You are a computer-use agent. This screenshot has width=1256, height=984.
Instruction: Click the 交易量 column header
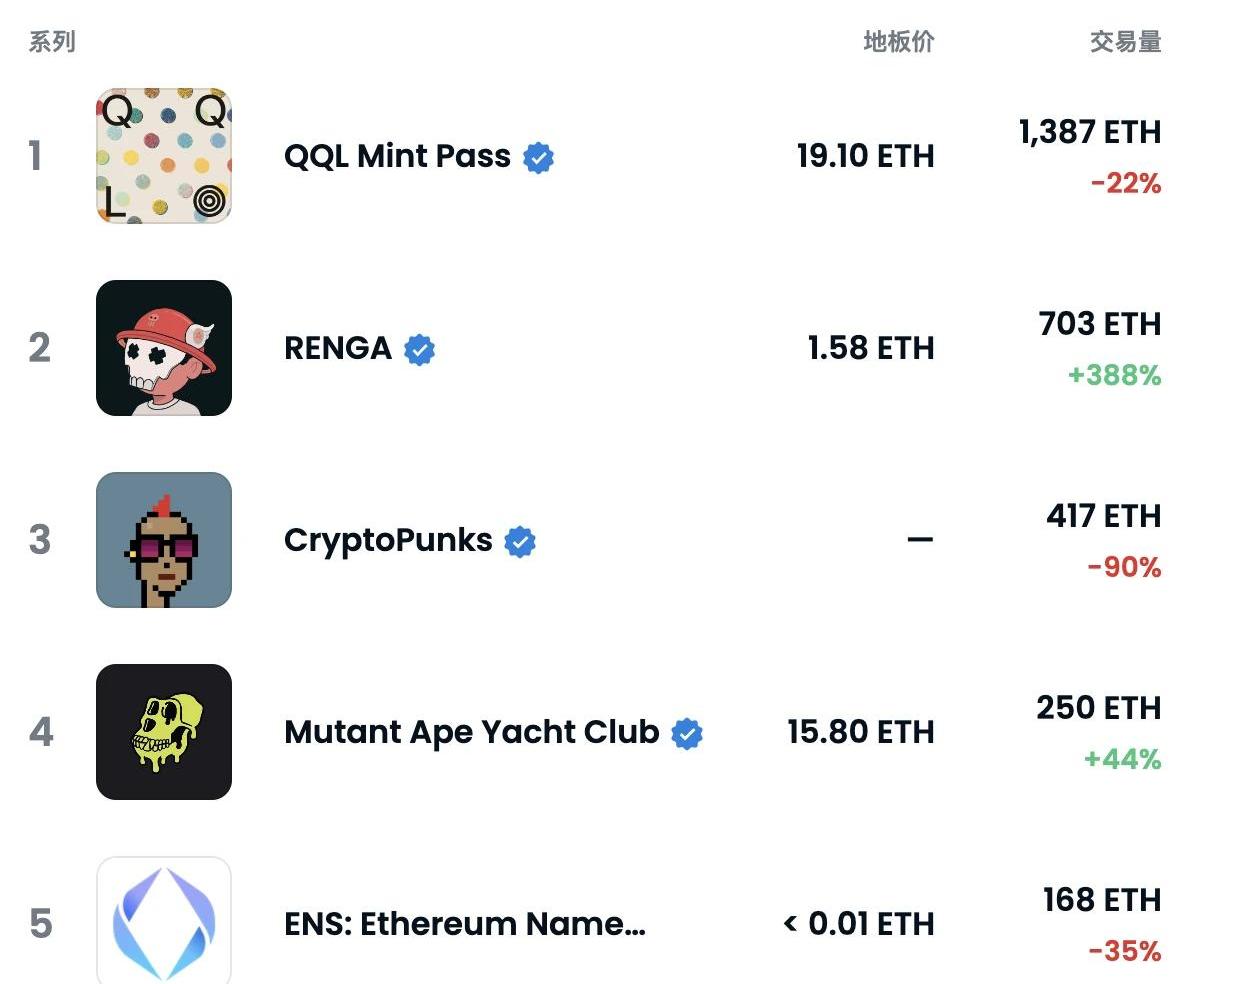click(1126, 42)
